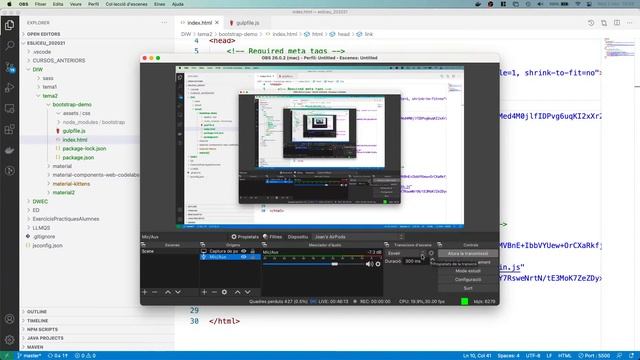640x360 pixels.
Task: Add a new scene in OBS Escenes
Action: tap(144, 292)
